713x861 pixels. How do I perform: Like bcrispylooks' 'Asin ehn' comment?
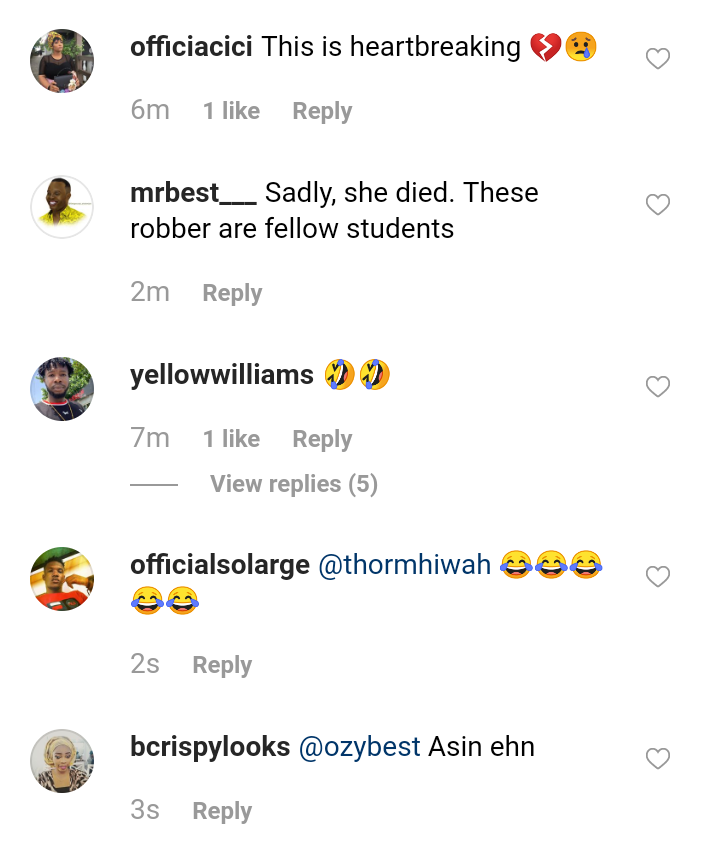click(657, 760)
